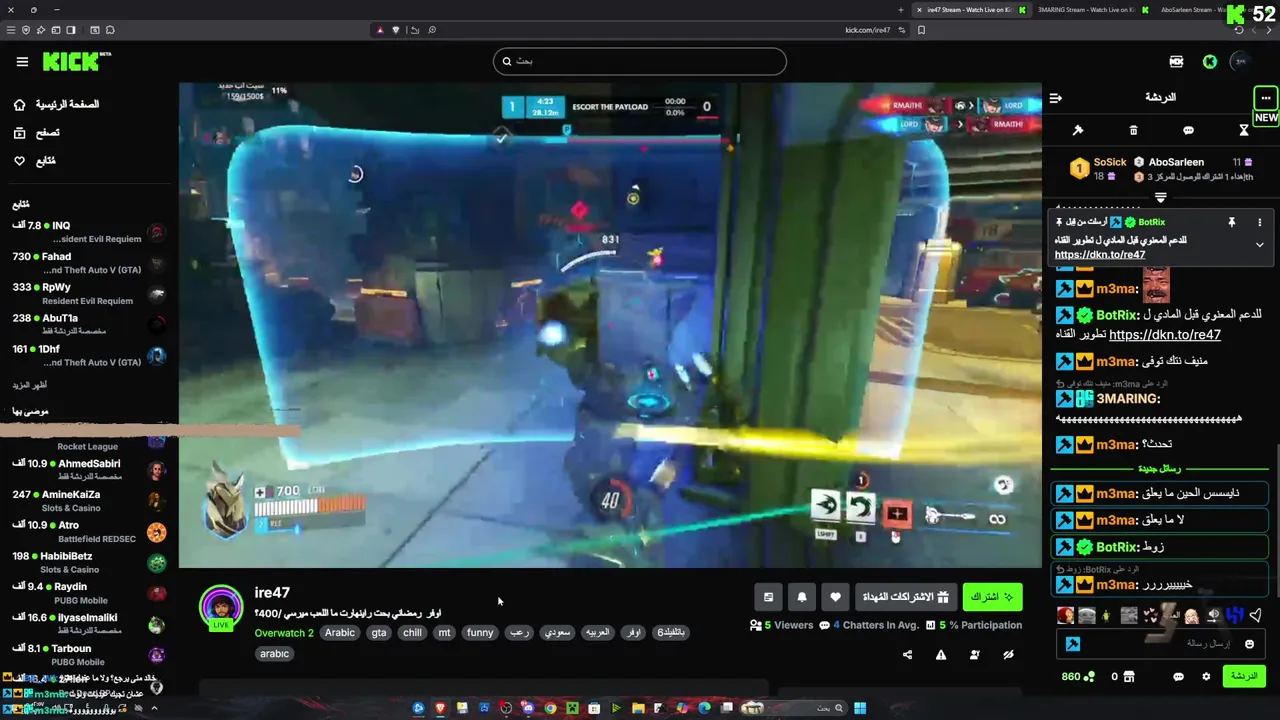Click the 3MARING username in chat
This screenshot has width=1280, height=720.
click(1128, 399)
